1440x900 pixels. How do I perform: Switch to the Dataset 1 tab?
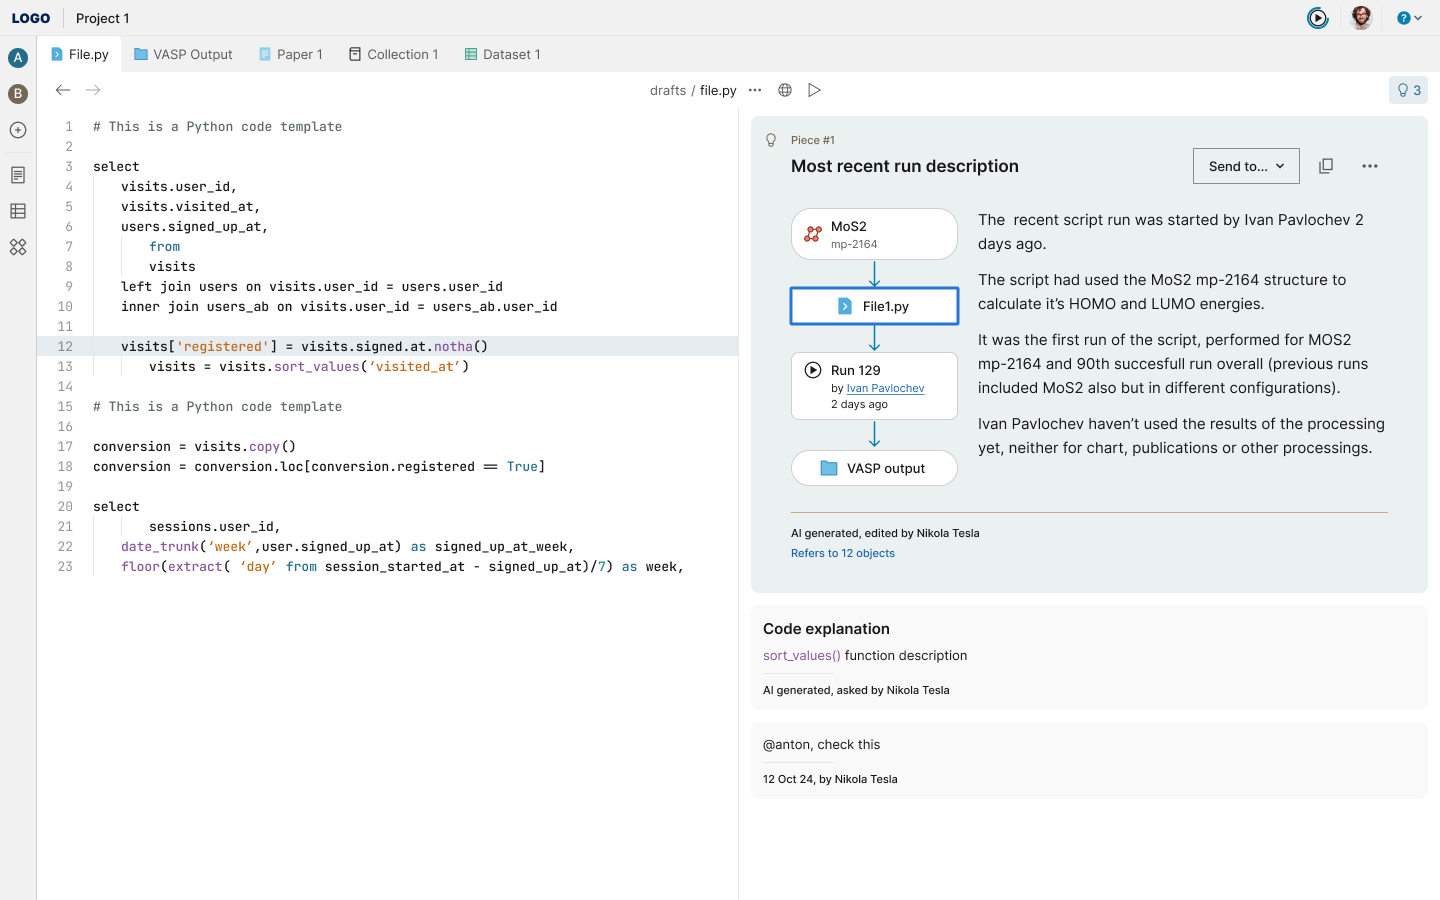[502, 55]
